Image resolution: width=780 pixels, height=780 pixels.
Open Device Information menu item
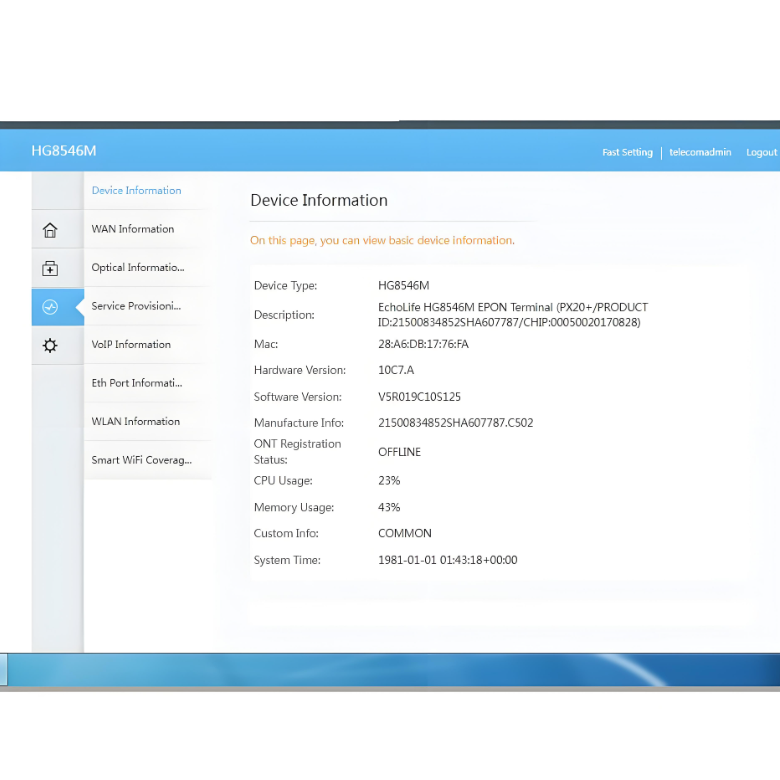click(x=136, y=190)
